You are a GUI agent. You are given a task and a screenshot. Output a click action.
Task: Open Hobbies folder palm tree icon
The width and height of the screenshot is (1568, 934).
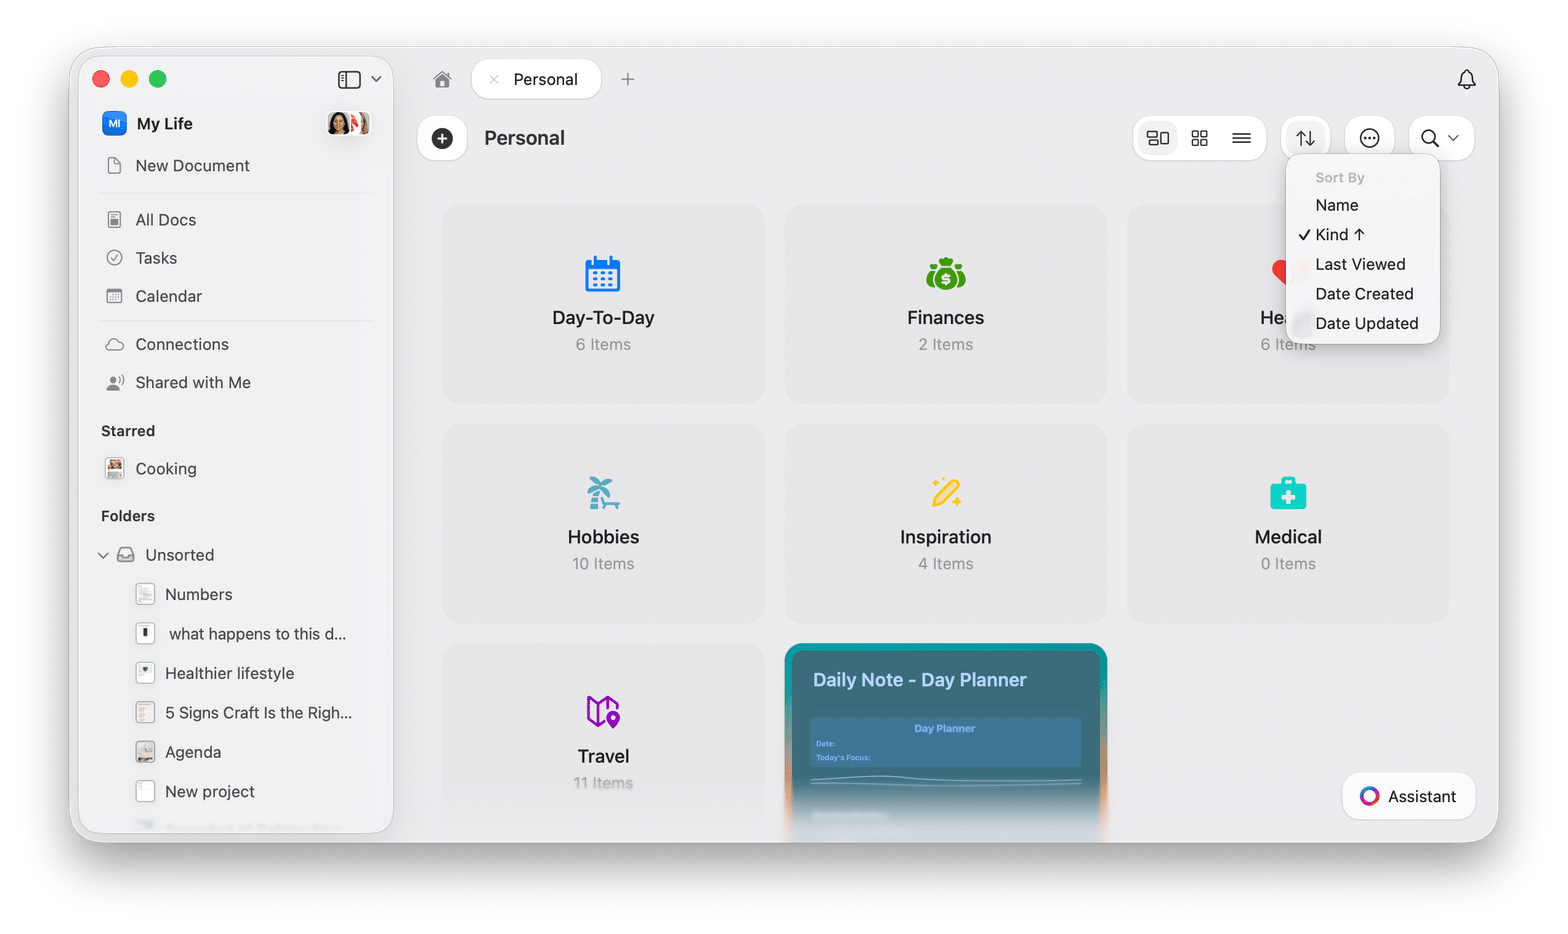point(603,492)
